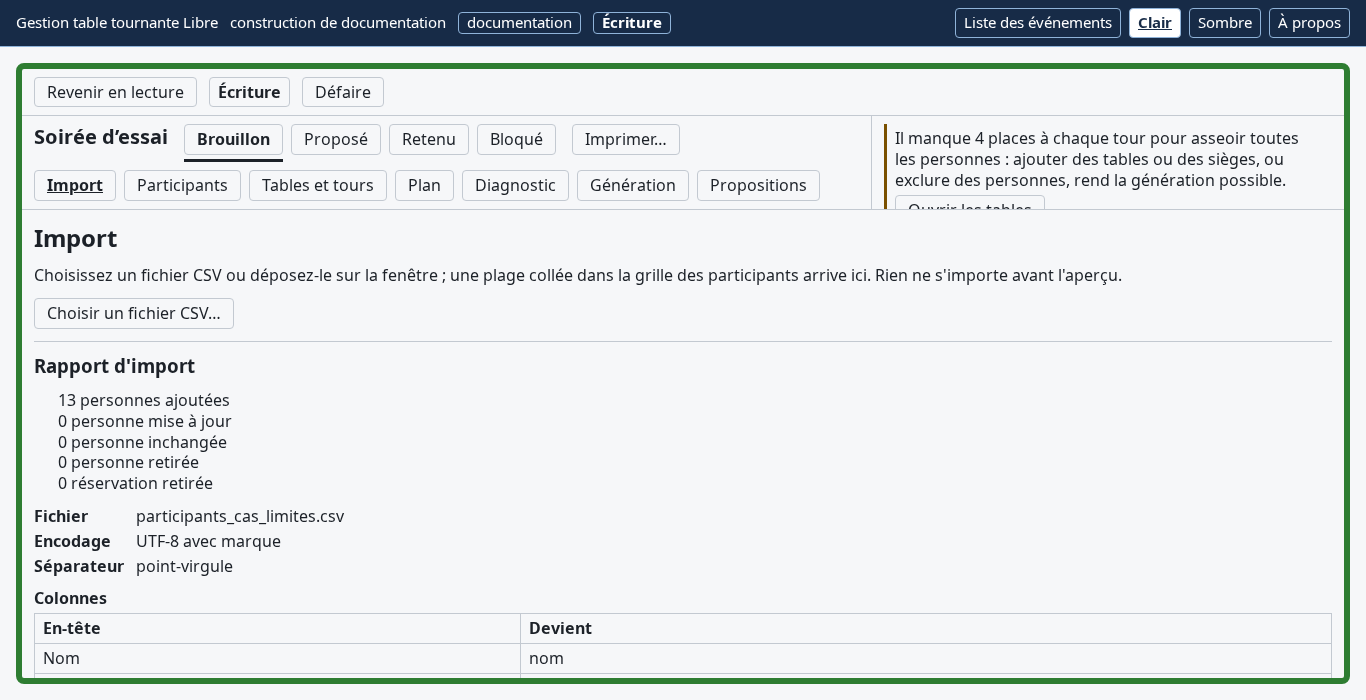Click Revenir en lecture

[x=115, y=92]
